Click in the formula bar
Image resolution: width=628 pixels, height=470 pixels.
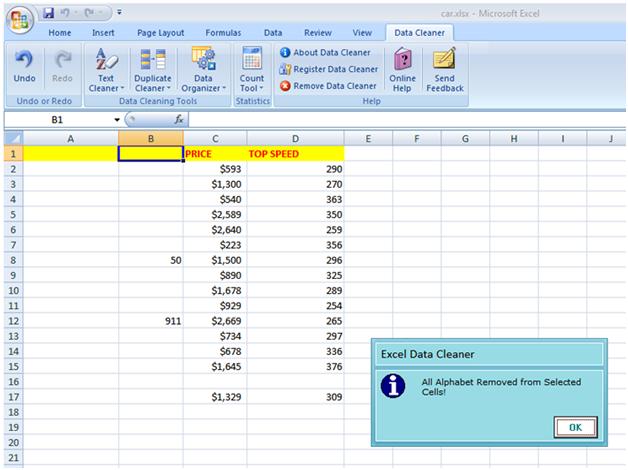(x=407, y=120)
